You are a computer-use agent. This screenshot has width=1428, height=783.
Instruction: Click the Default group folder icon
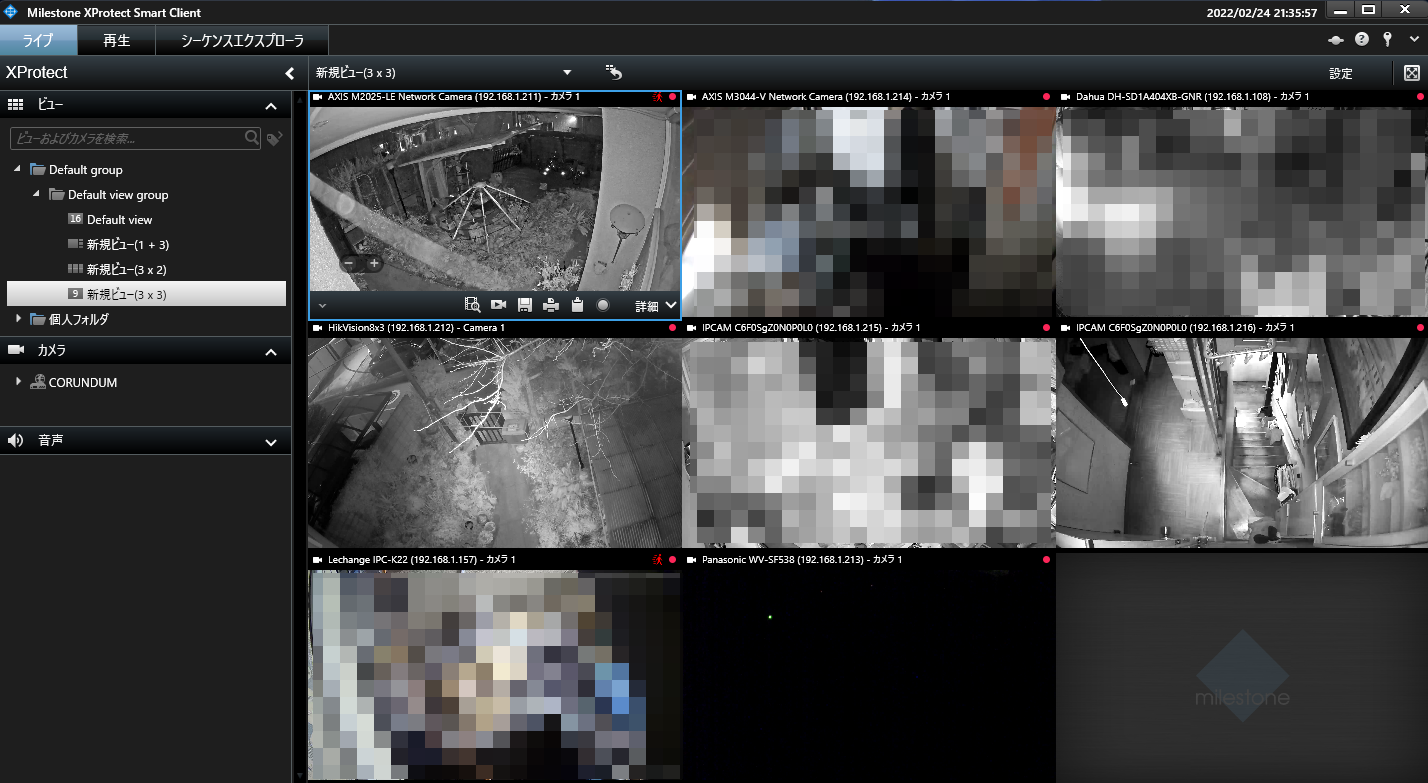(38, 169)
